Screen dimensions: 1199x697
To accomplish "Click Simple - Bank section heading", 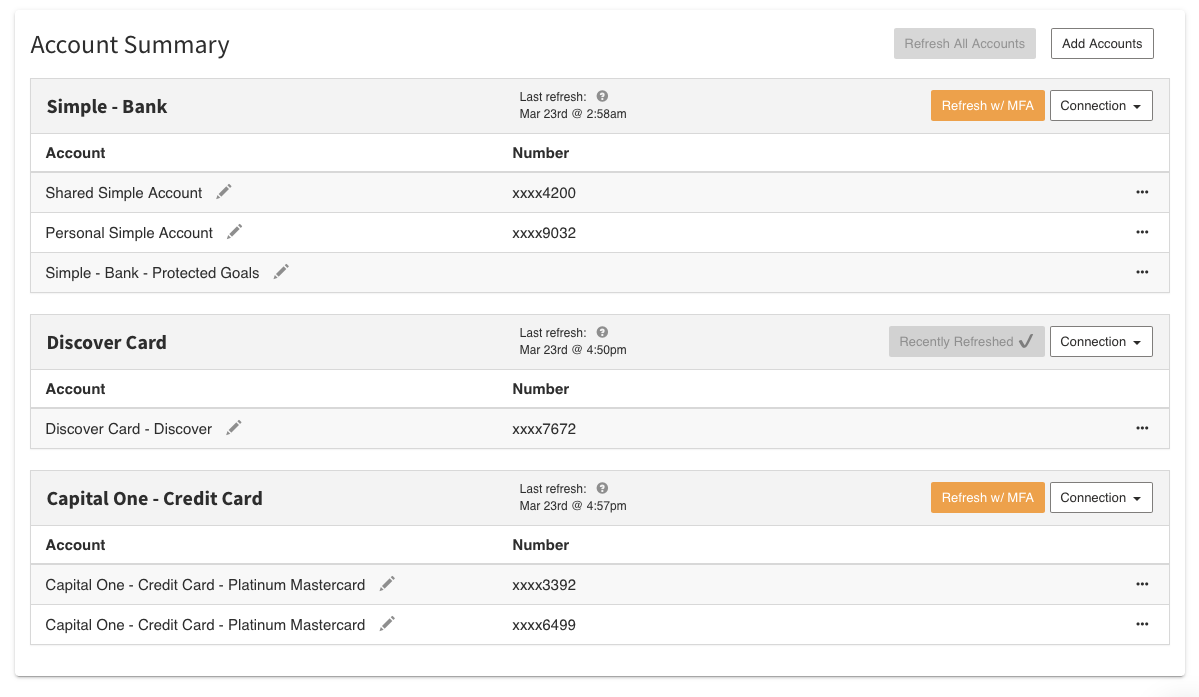I will tap(107, 106).
